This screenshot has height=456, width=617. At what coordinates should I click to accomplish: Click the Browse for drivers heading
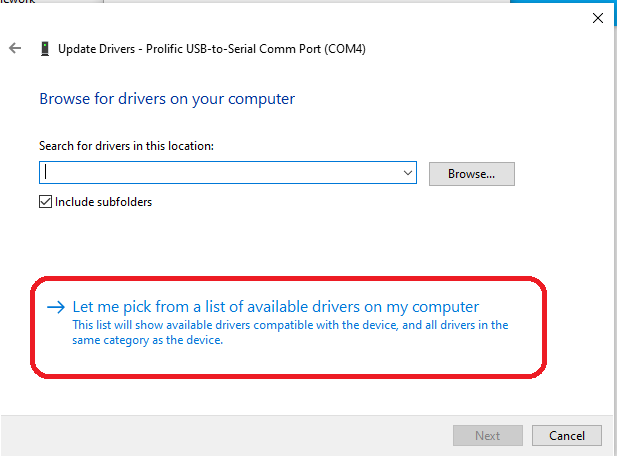(167, 99)
